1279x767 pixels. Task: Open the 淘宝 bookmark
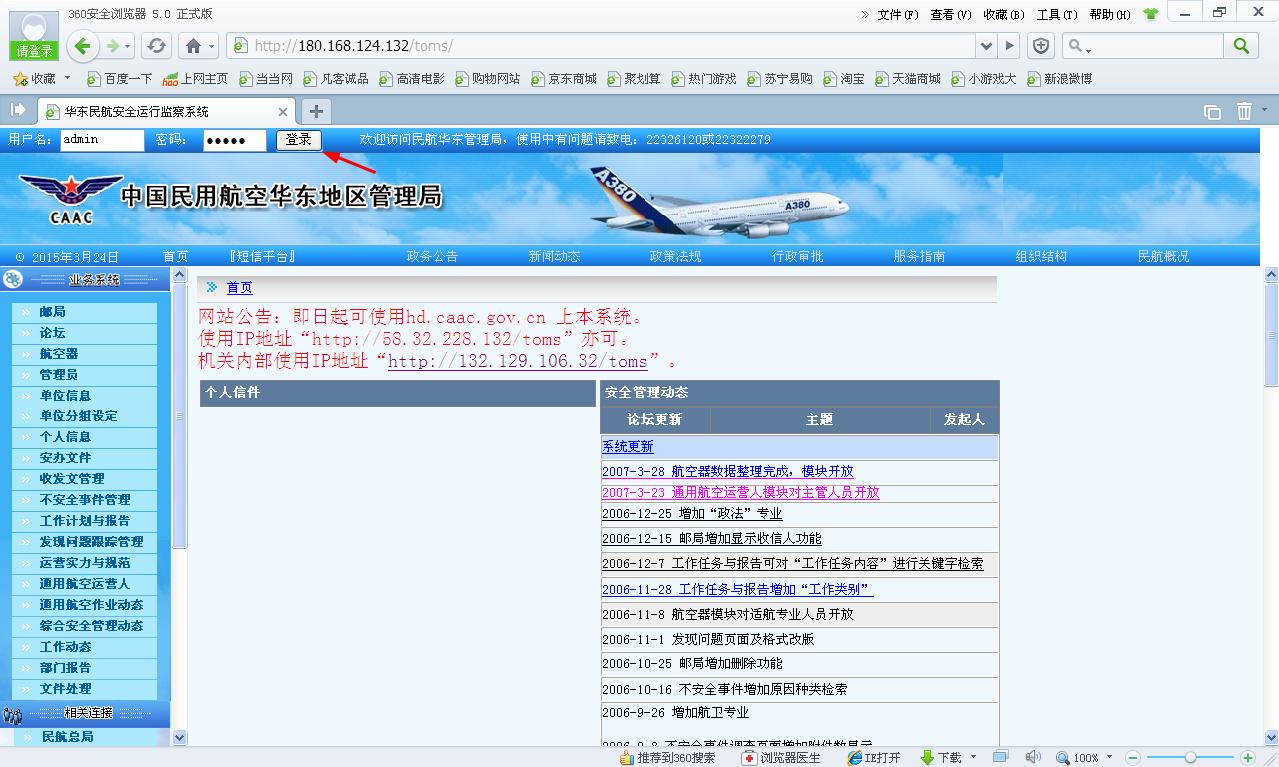(x=844, y=78)
